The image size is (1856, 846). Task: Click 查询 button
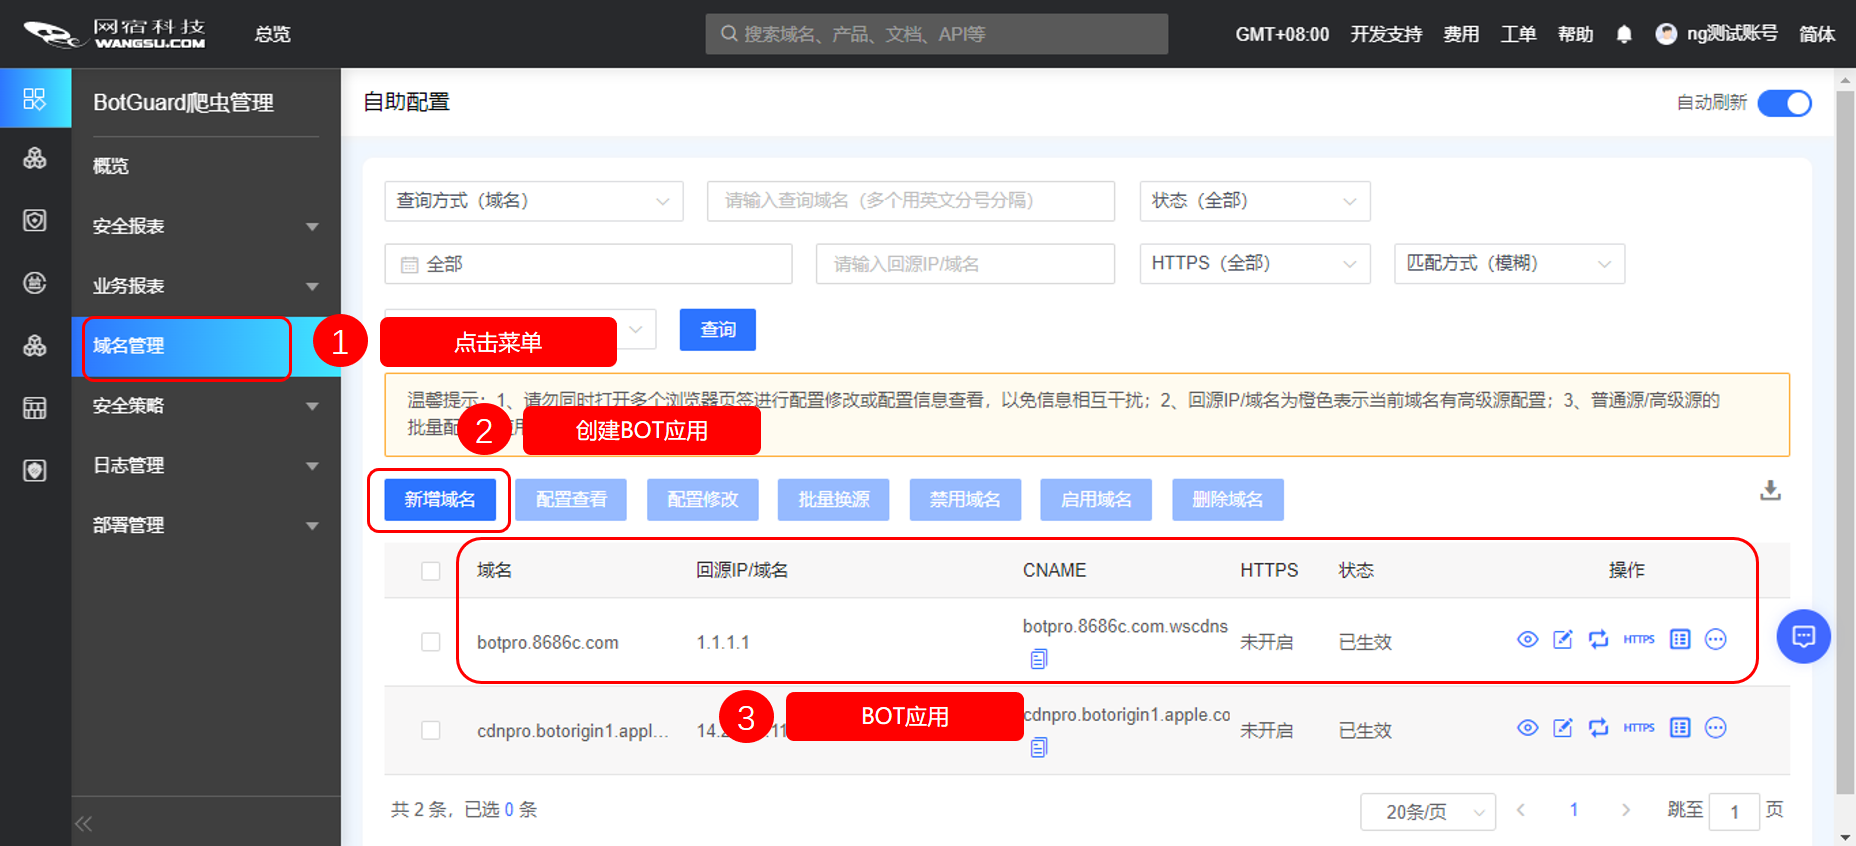[718, 330]
